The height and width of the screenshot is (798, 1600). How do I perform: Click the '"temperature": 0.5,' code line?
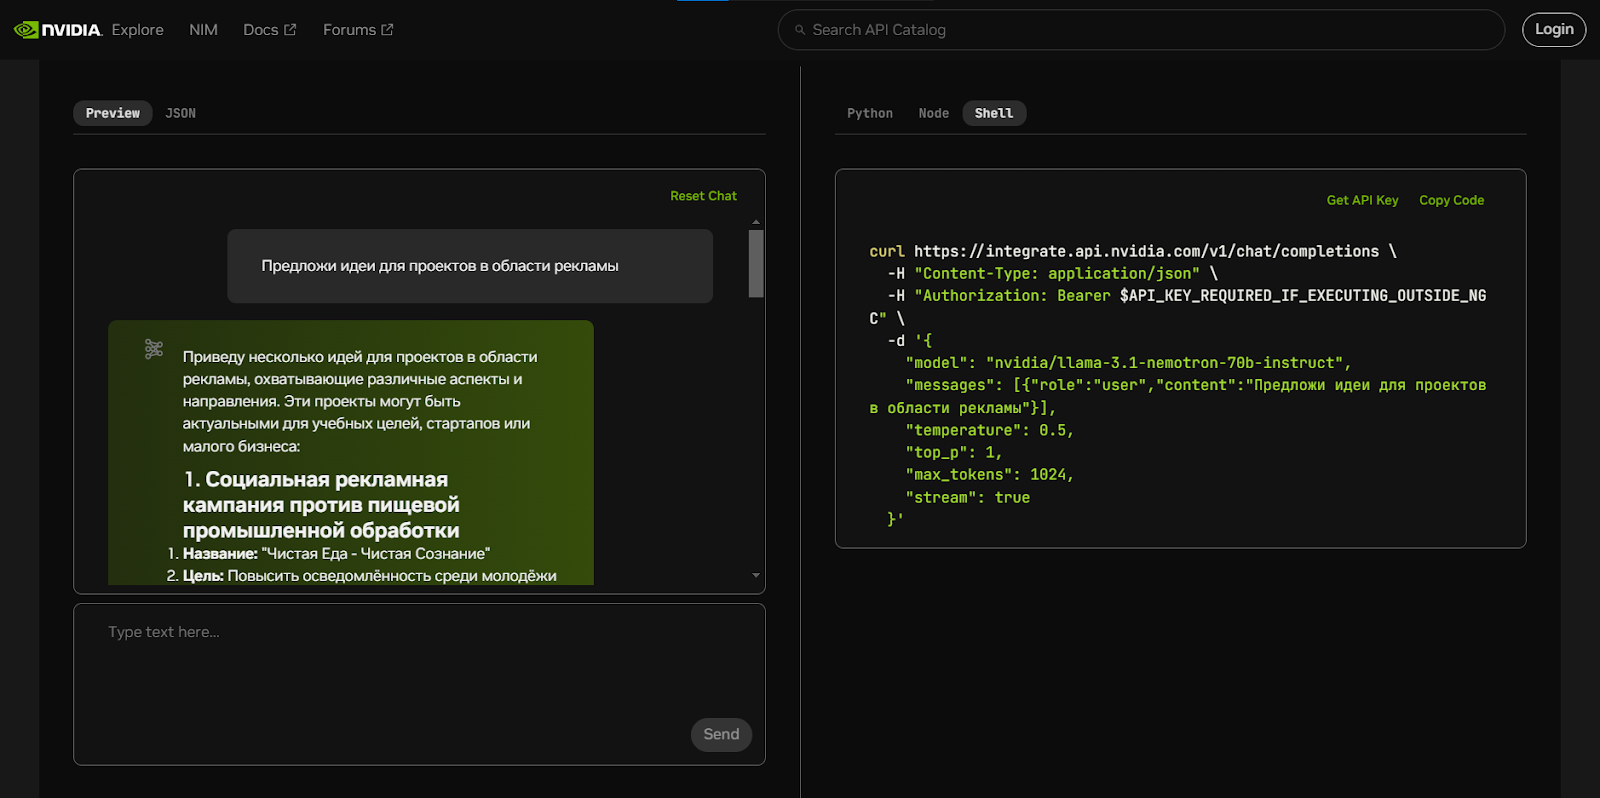[x=989, y=430]
